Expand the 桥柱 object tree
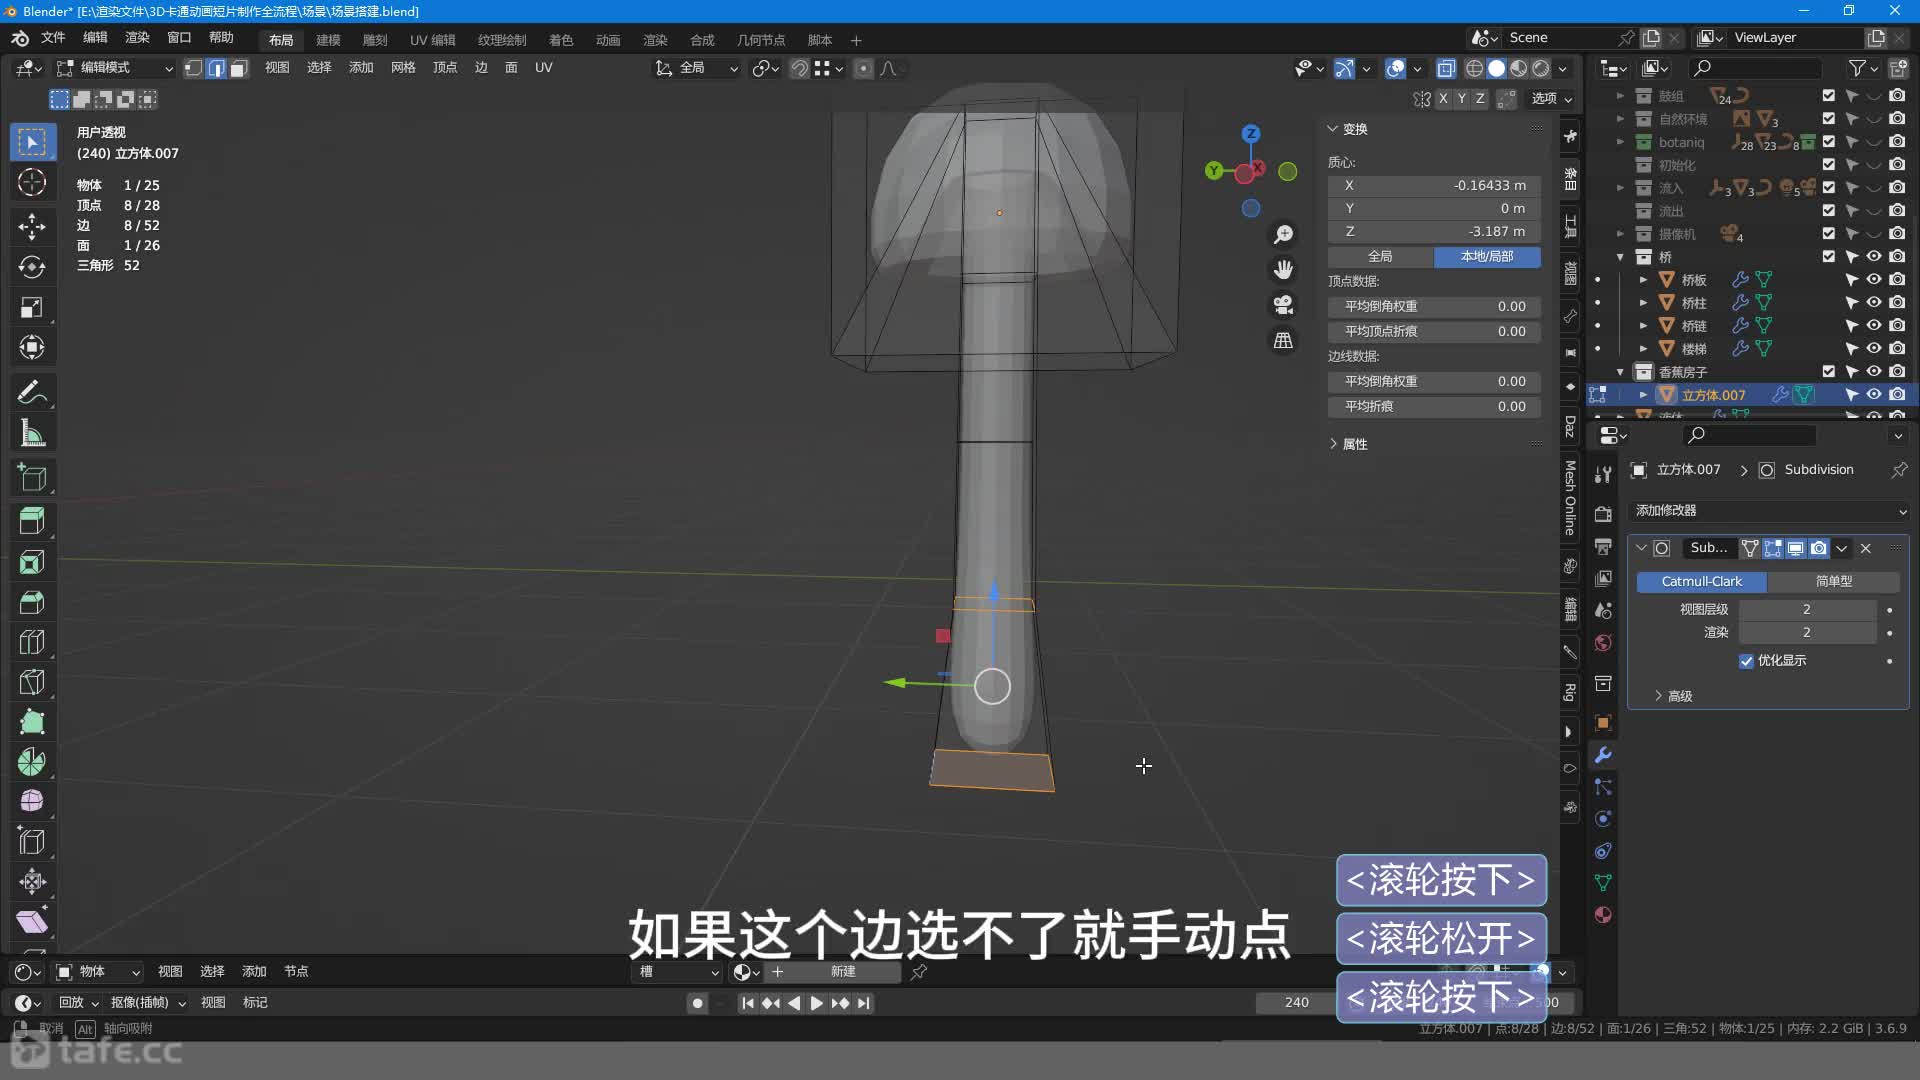This screenshot has width=1920, height=1080. coord(1643,303)
